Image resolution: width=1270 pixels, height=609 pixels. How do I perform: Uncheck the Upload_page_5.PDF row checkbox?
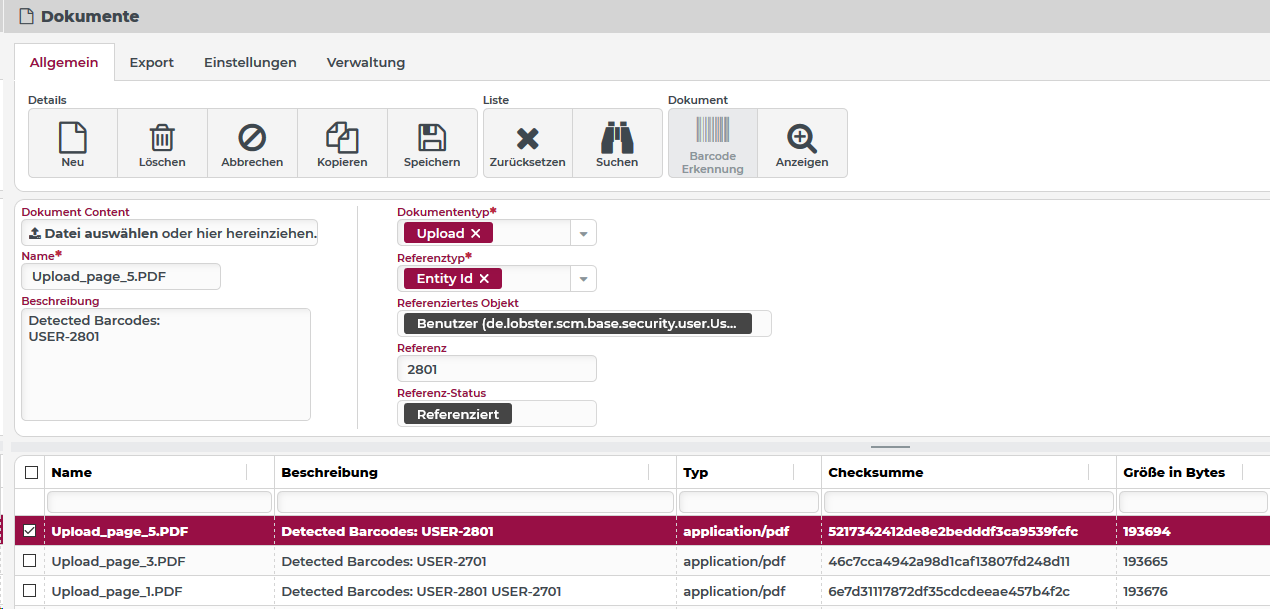(x=30, y=531)
